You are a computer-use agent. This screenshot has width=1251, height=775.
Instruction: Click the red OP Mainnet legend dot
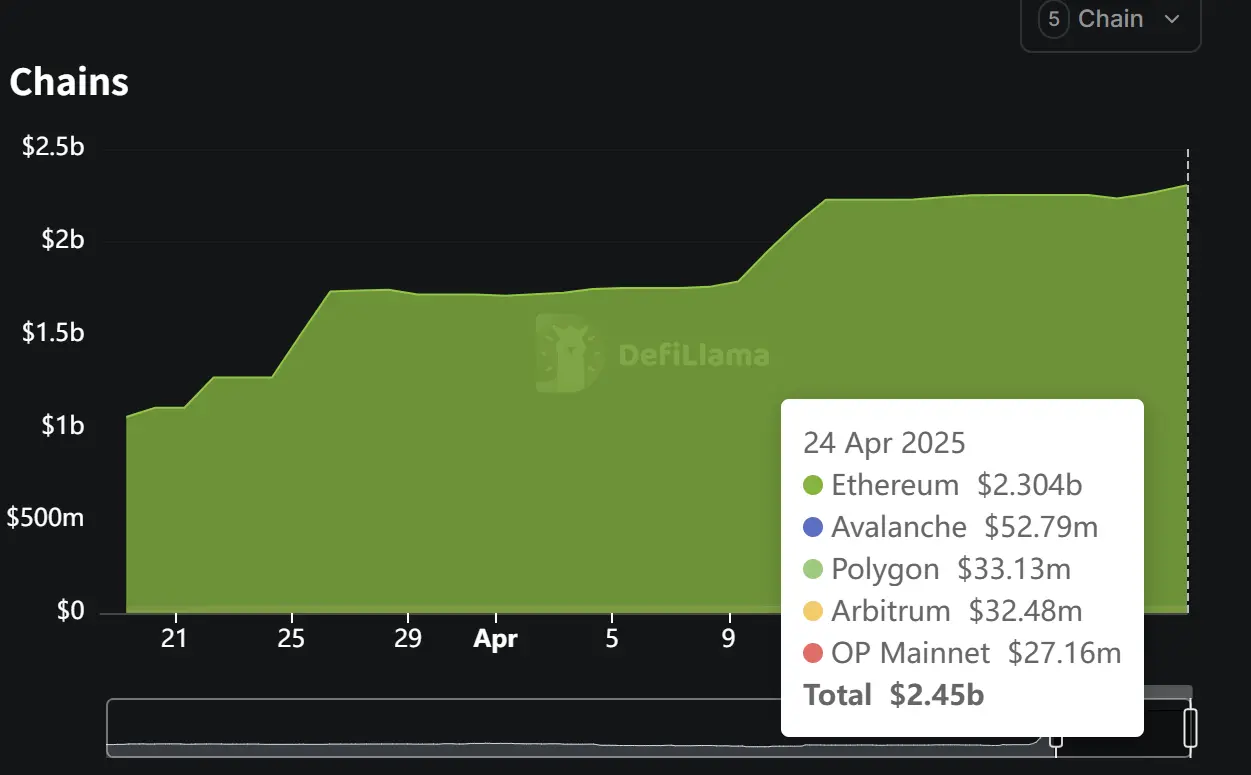(813, 654)
